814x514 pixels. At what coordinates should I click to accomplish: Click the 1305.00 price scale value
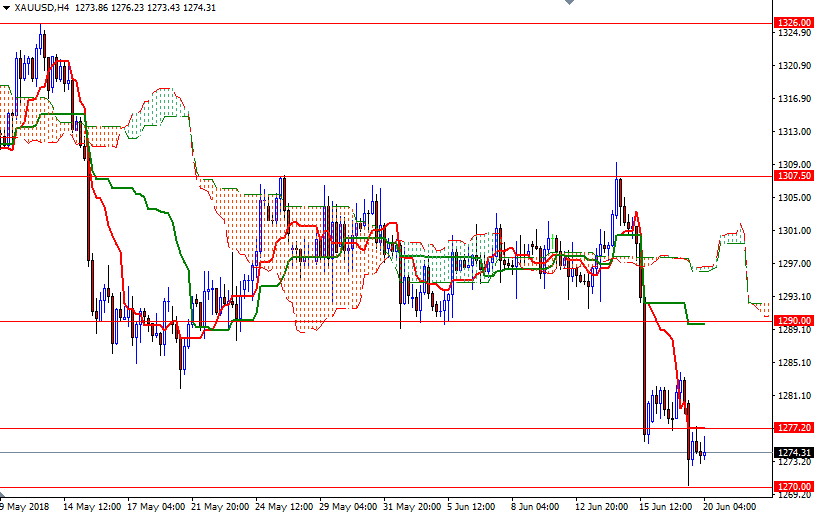794,197
